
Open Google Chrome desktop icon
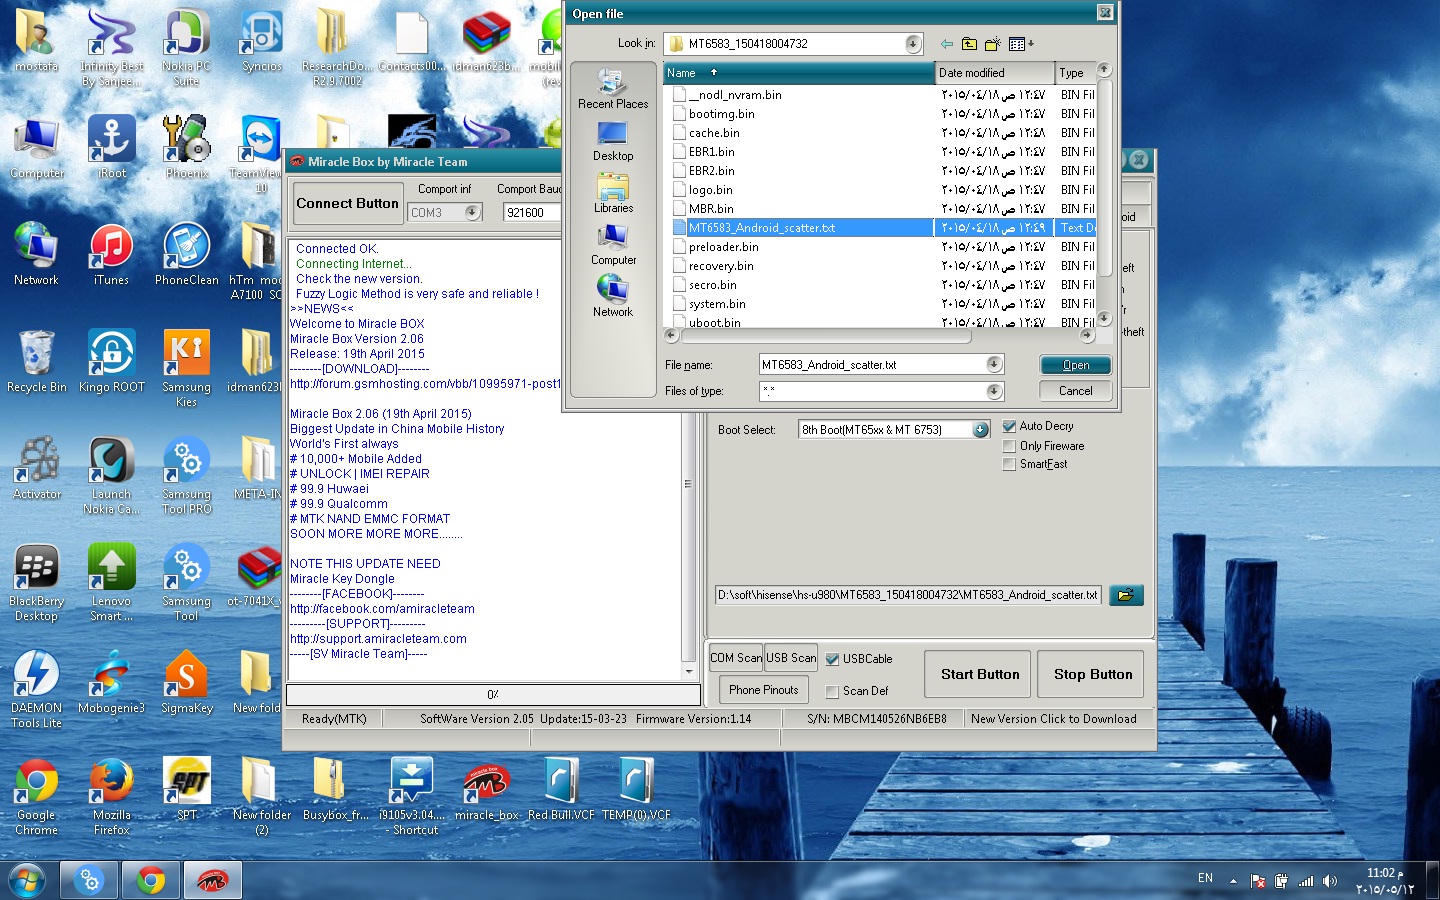[x=37, y=796]
